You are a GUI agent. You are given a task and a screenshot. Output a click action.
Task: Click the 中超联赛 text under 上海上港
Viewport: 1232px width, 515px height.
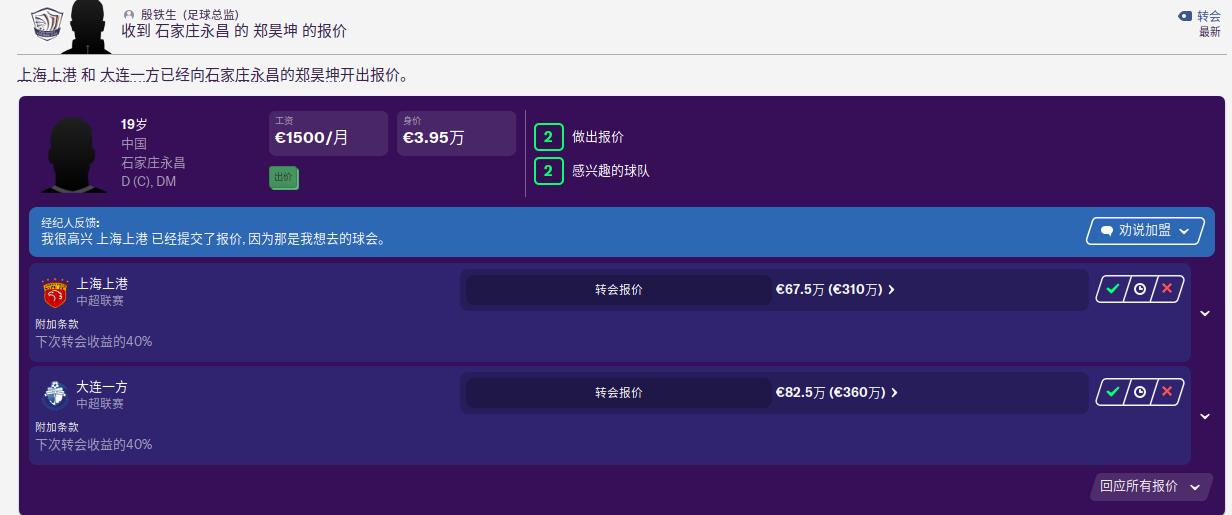(x=100, y=301)
